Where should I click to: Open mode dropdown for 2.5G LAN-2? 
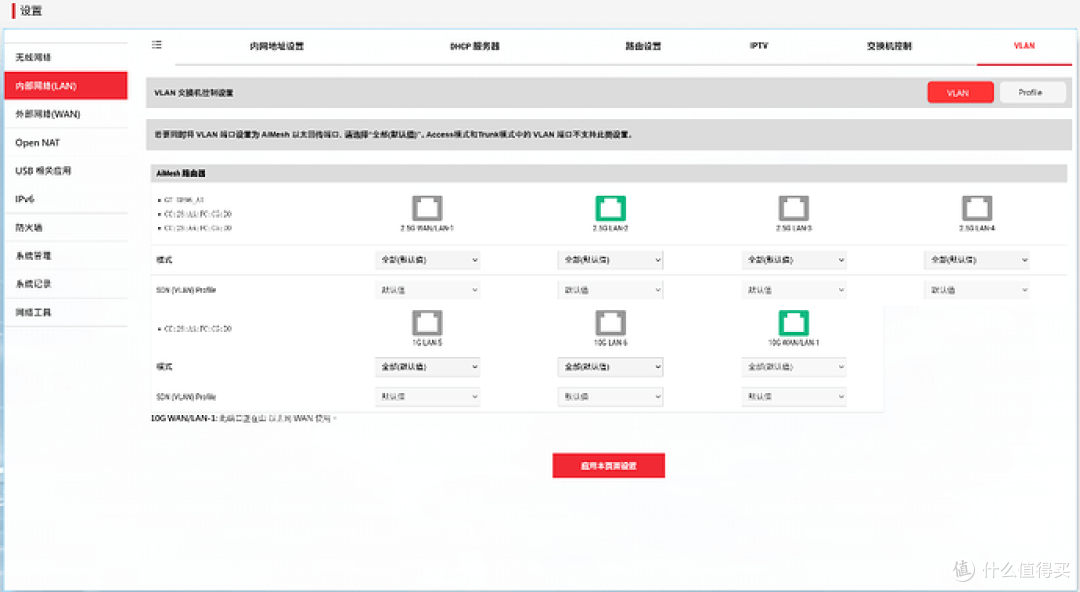(x=610, y=260)
